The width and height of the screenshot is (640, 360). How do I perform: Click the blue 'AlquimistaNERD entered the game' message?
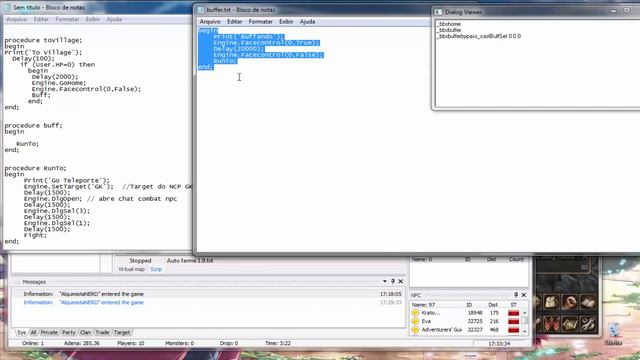click(x=102, y=302)
